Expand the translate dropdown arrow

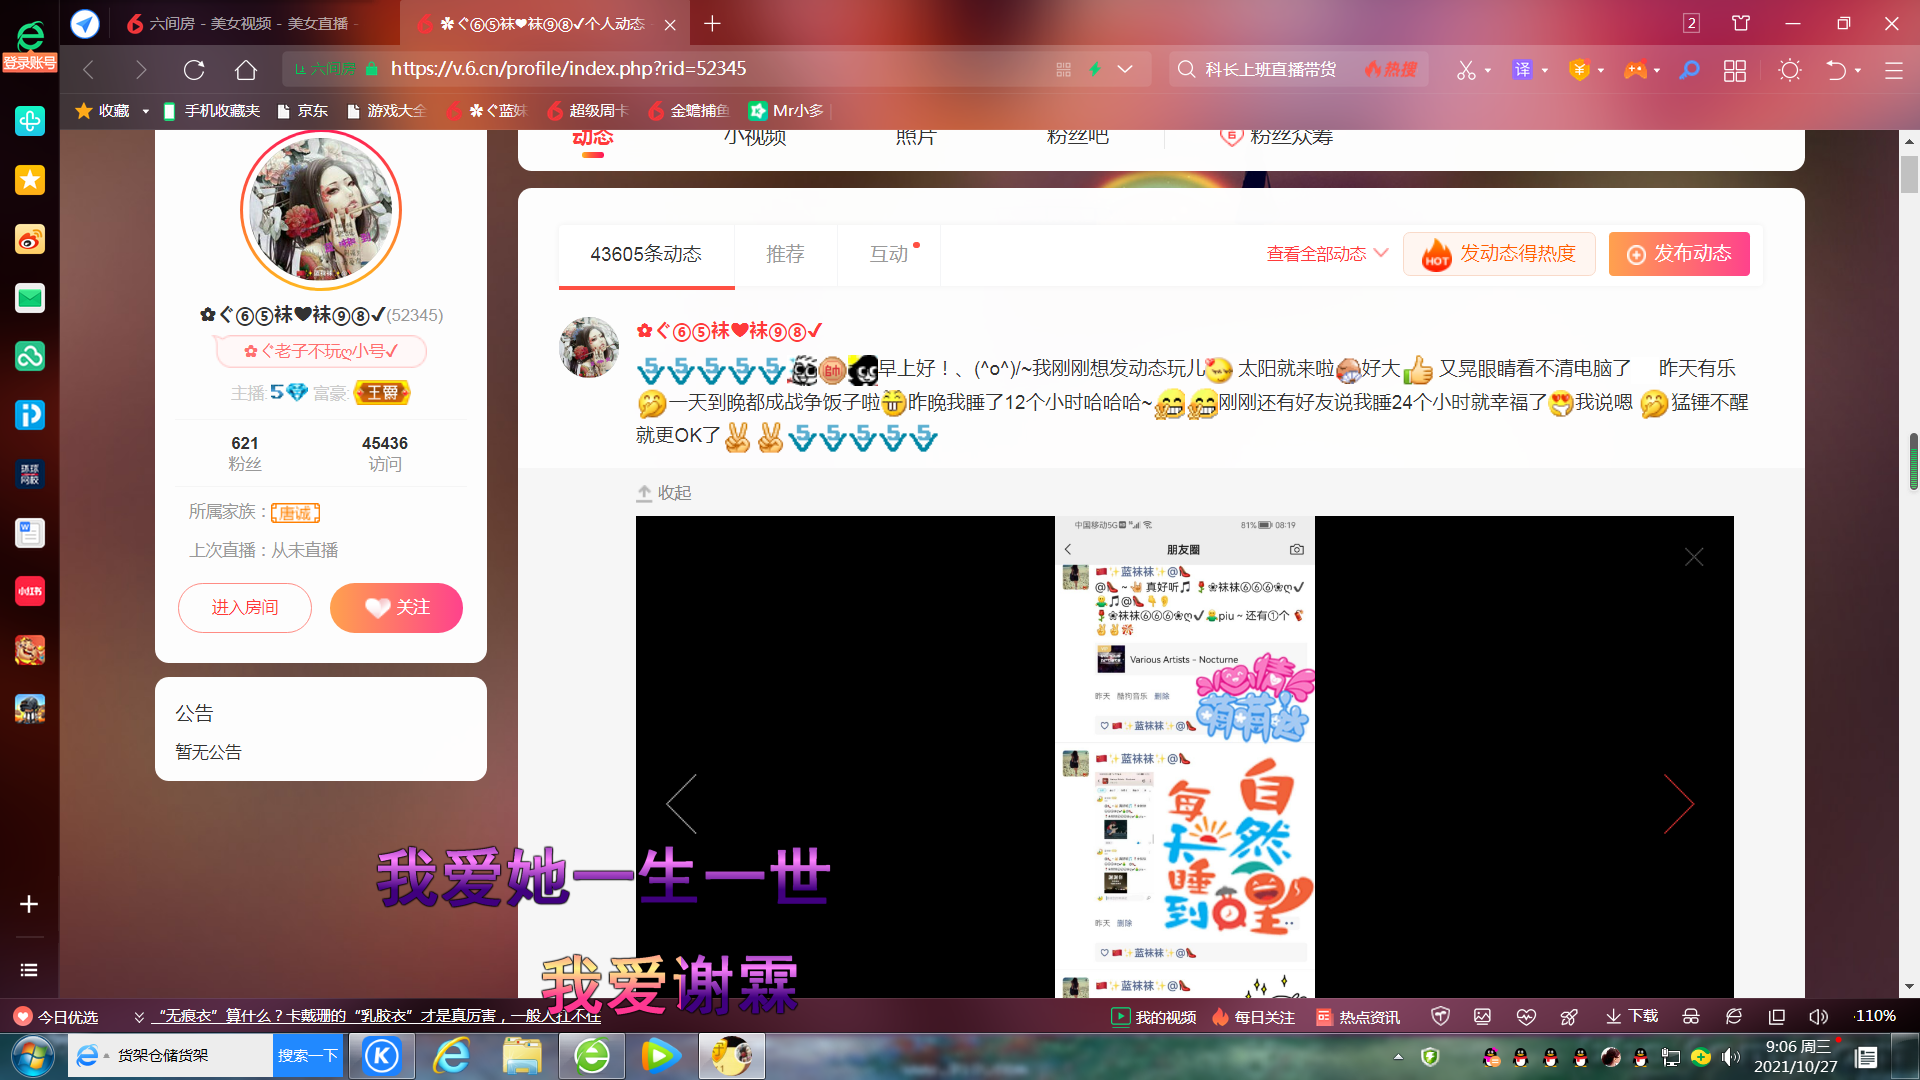tap(1545, 70)
